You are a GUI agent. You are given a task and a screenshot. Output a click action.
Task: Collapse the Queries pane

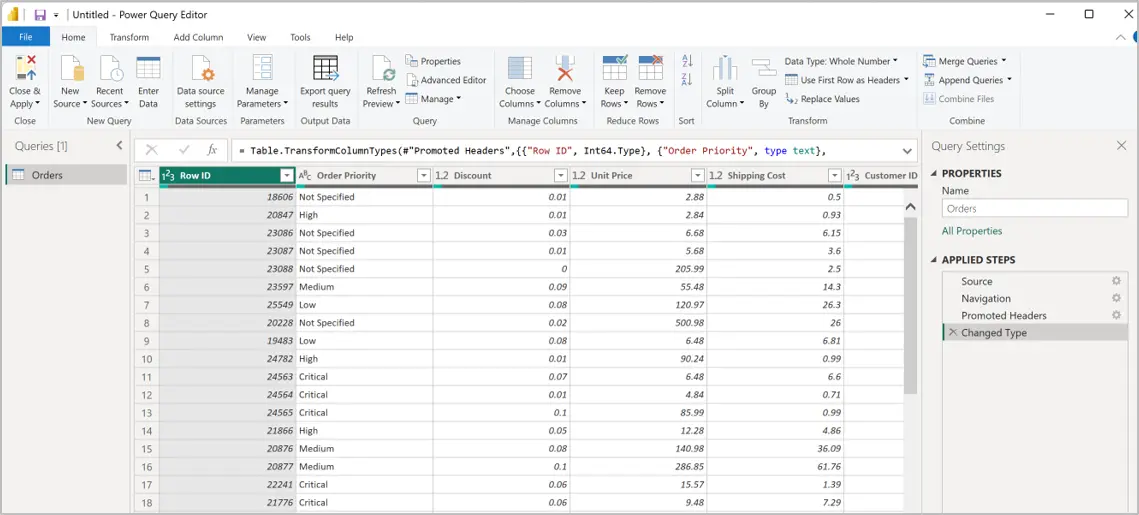pyautogui.click(x=120, y=146)
